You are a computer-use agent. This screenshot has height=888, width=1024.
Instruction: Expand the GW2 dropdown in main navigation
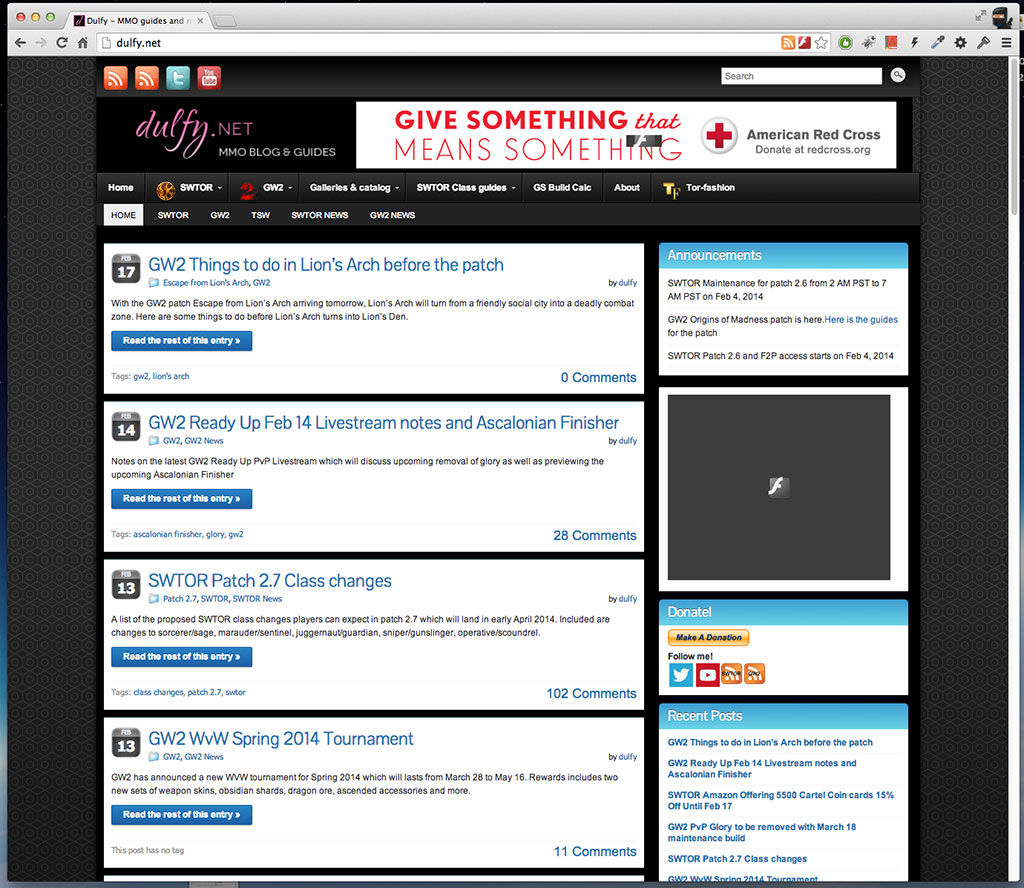(264, 188)
